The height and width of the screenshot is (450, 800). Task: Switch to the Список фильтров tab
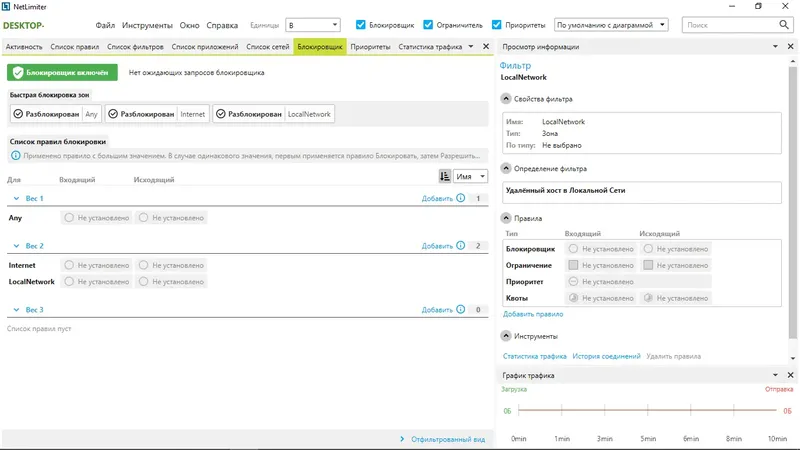click(135, 46)
